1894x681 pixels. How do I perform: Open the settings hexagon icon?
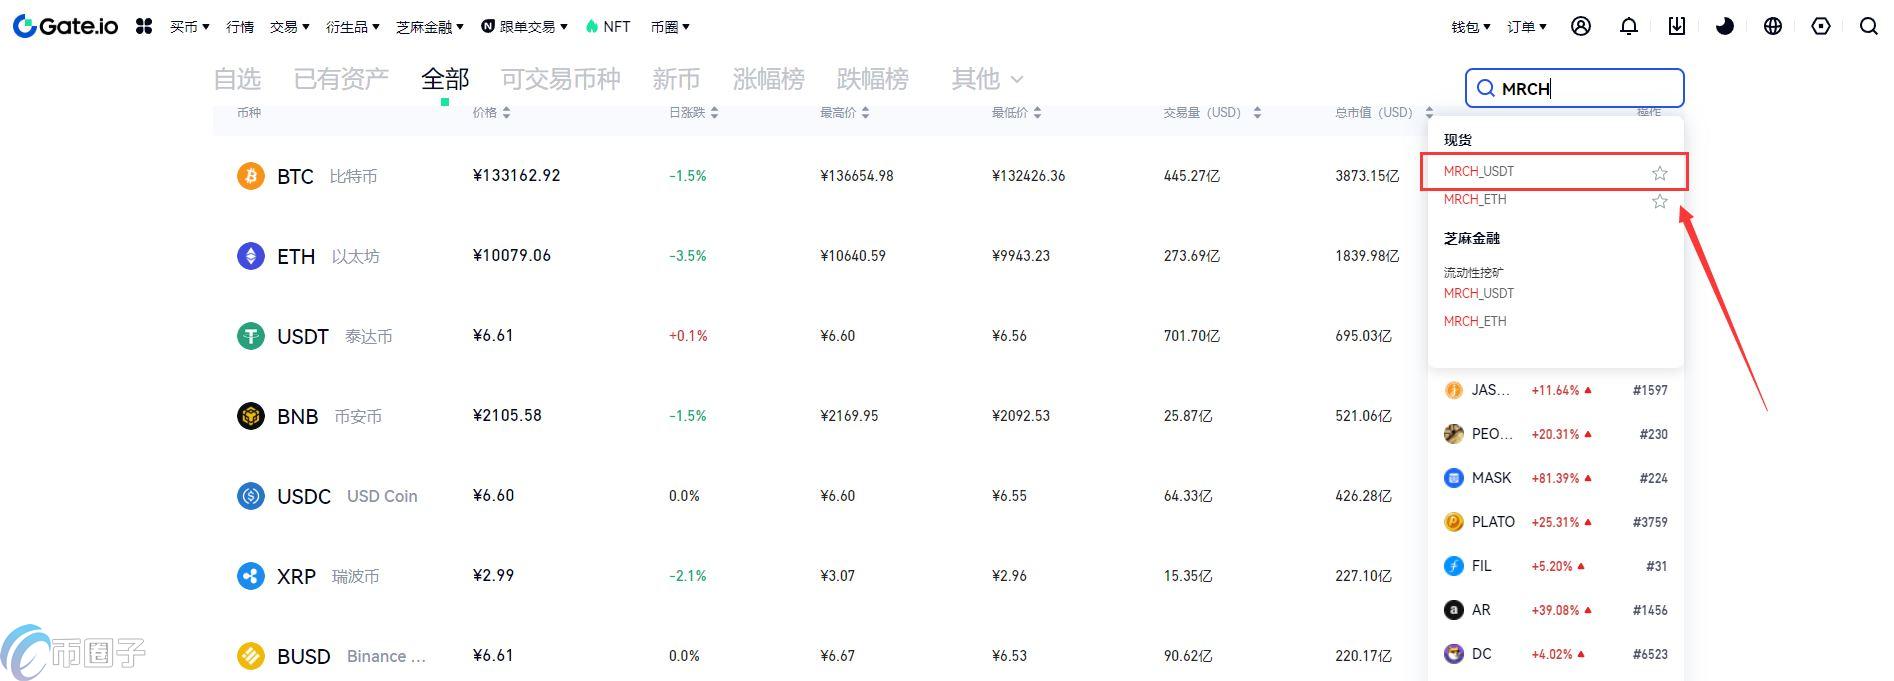[1821, 26]
